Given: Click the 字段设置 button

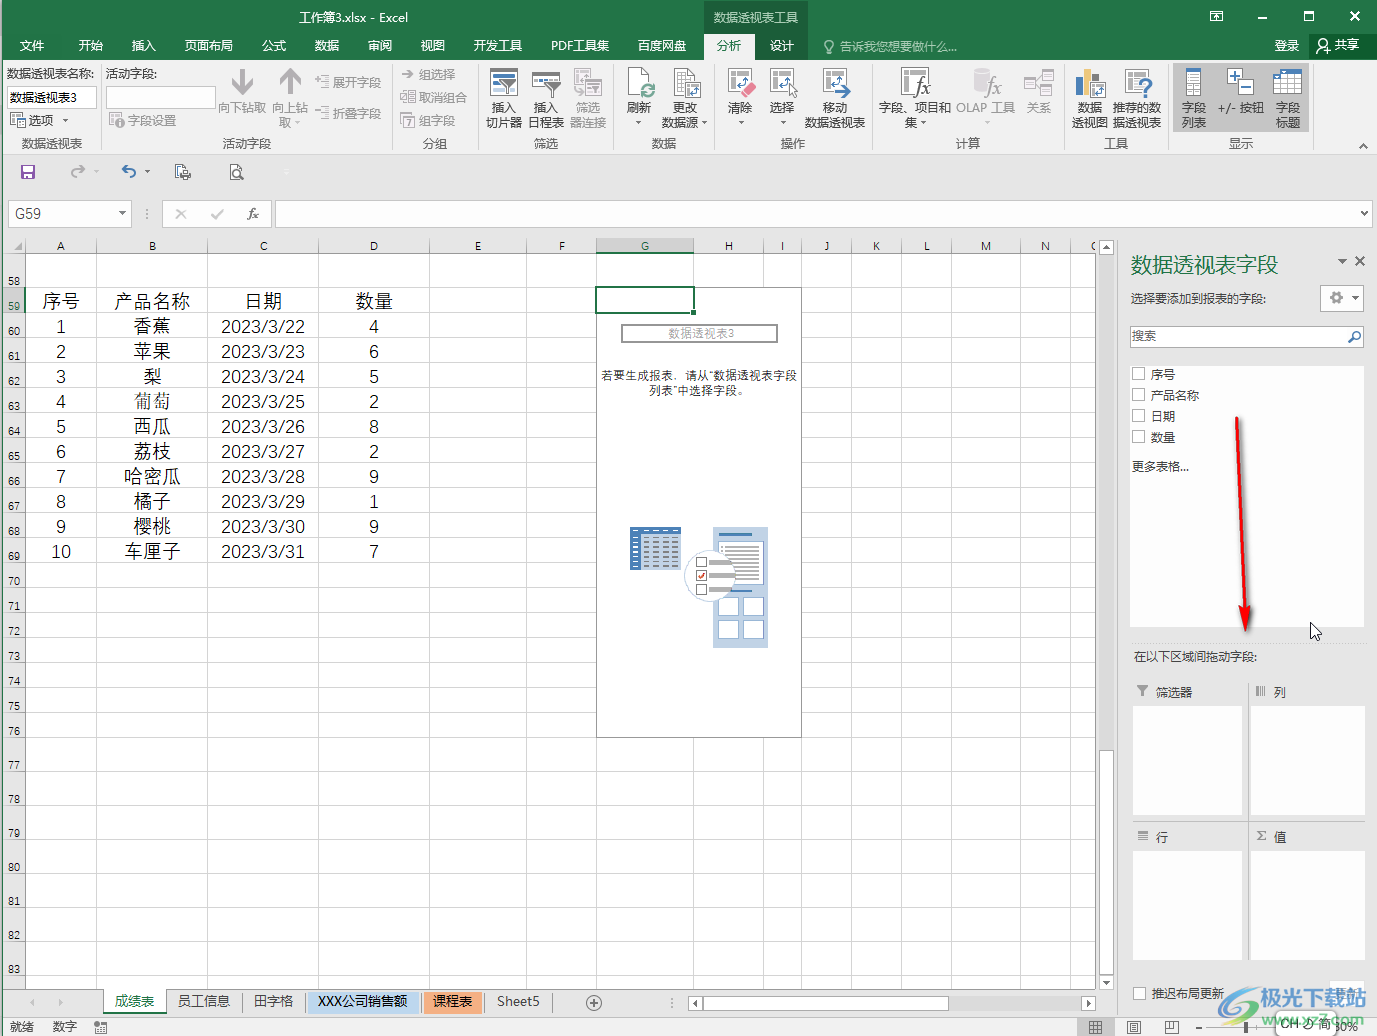Looking at the screenshot, I should tap(142, 120).
